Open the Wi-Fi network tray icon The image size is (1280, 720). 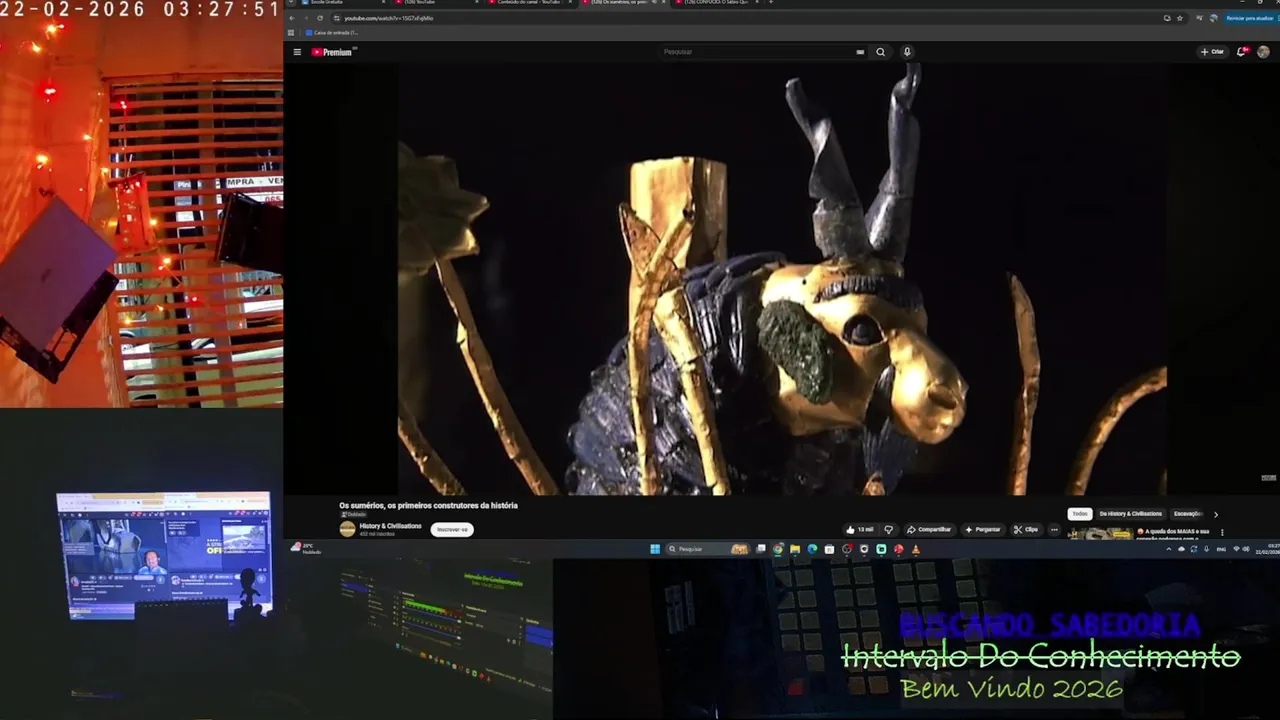point(1236,549)
